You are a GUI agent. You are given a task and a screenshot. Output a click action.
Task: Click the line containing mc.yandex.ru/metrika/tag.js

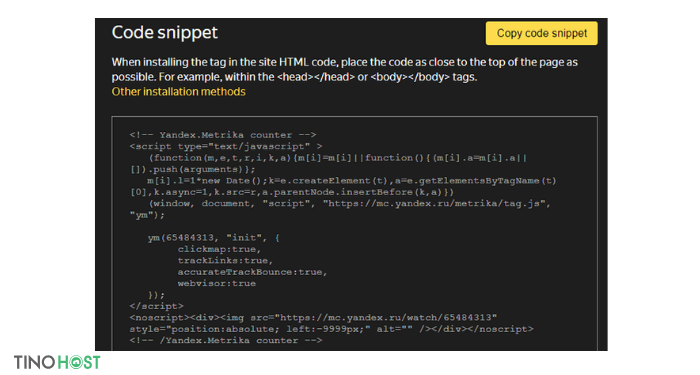pos(350,204)
